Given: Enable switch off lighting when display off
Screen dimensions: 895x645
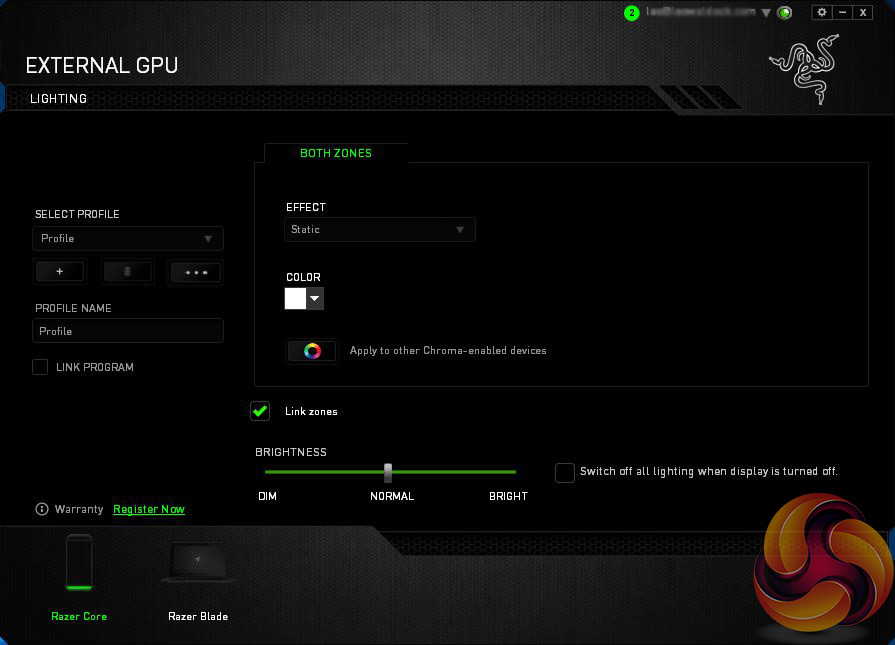Looking at the screenshot, I should [x=565, y=473].
